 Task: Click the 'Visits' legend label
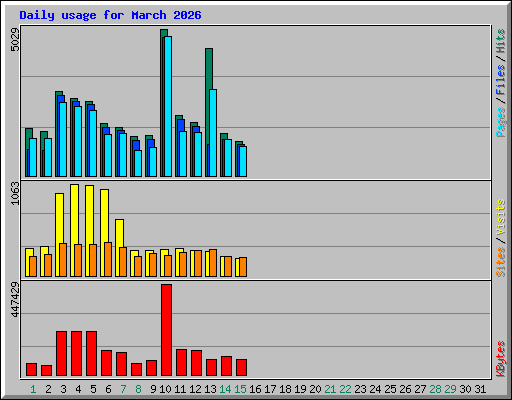coord(500,217)
